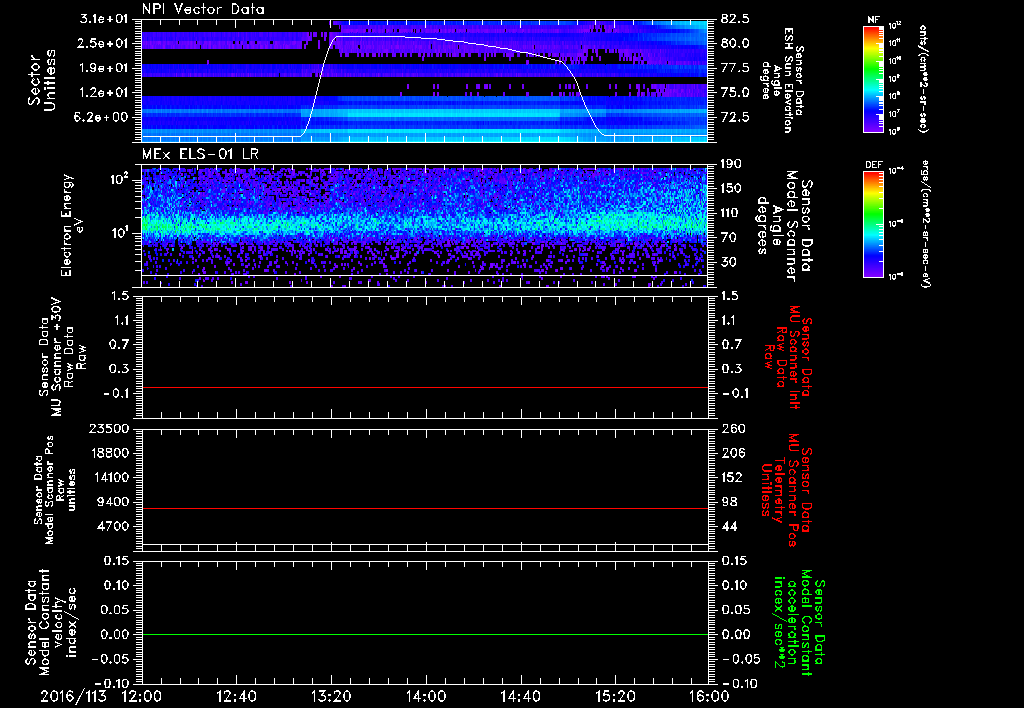Click the white sun elevation curve

point(424,38)
